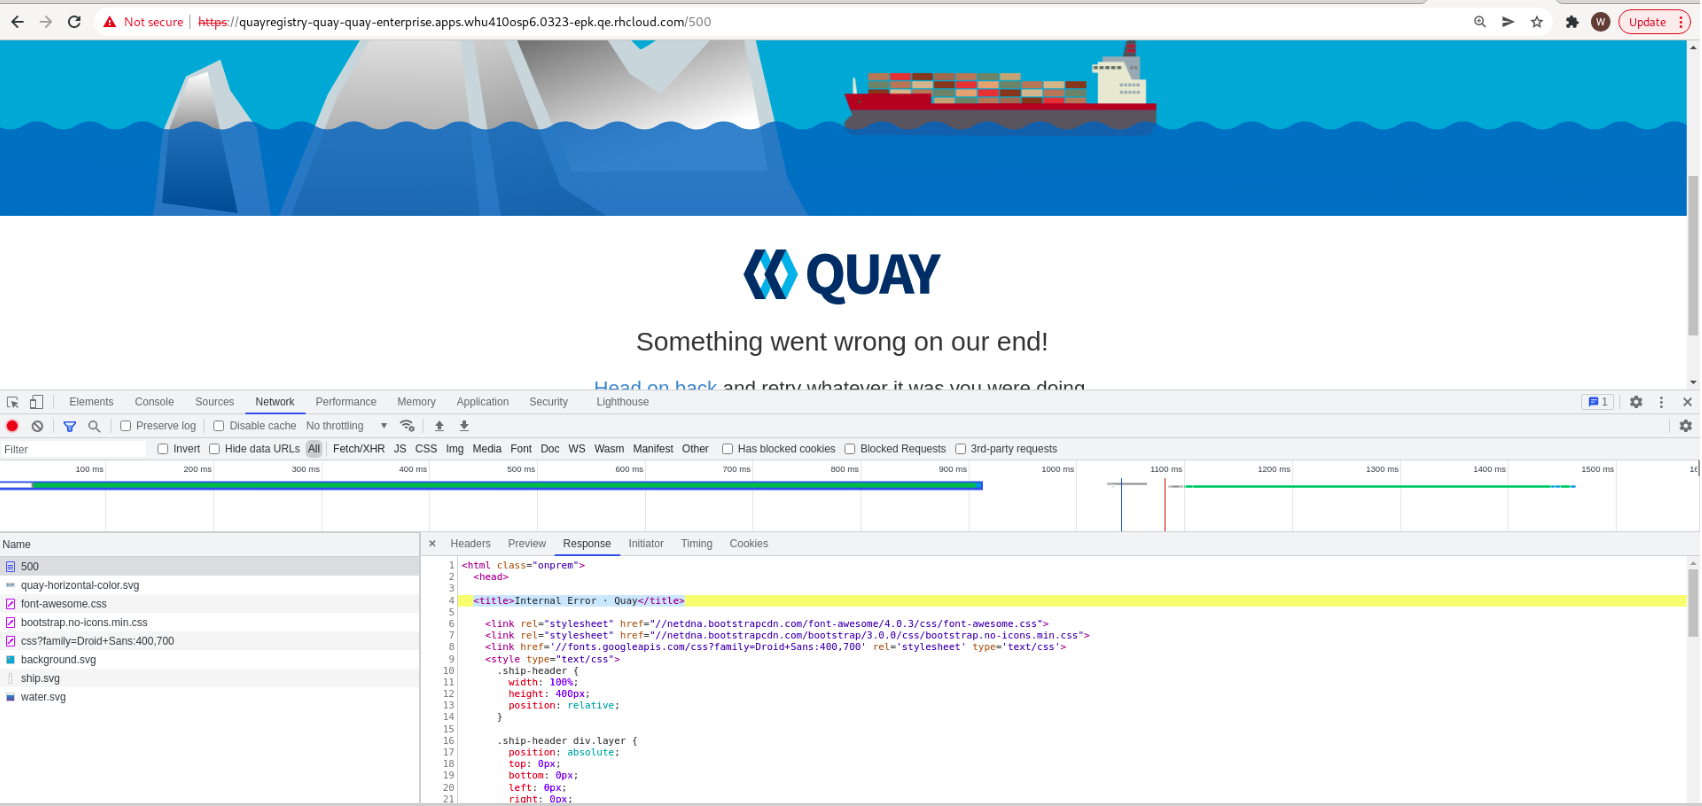Viewport: 1702px width, 806px height.
Task: Select ship.svg request row
Action: click(210, 678)
